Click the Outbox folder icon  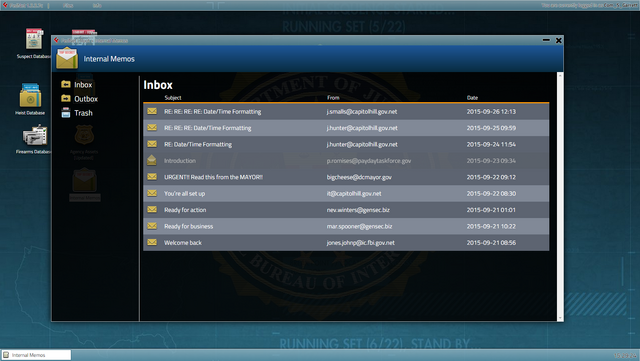tap(65, 98)
